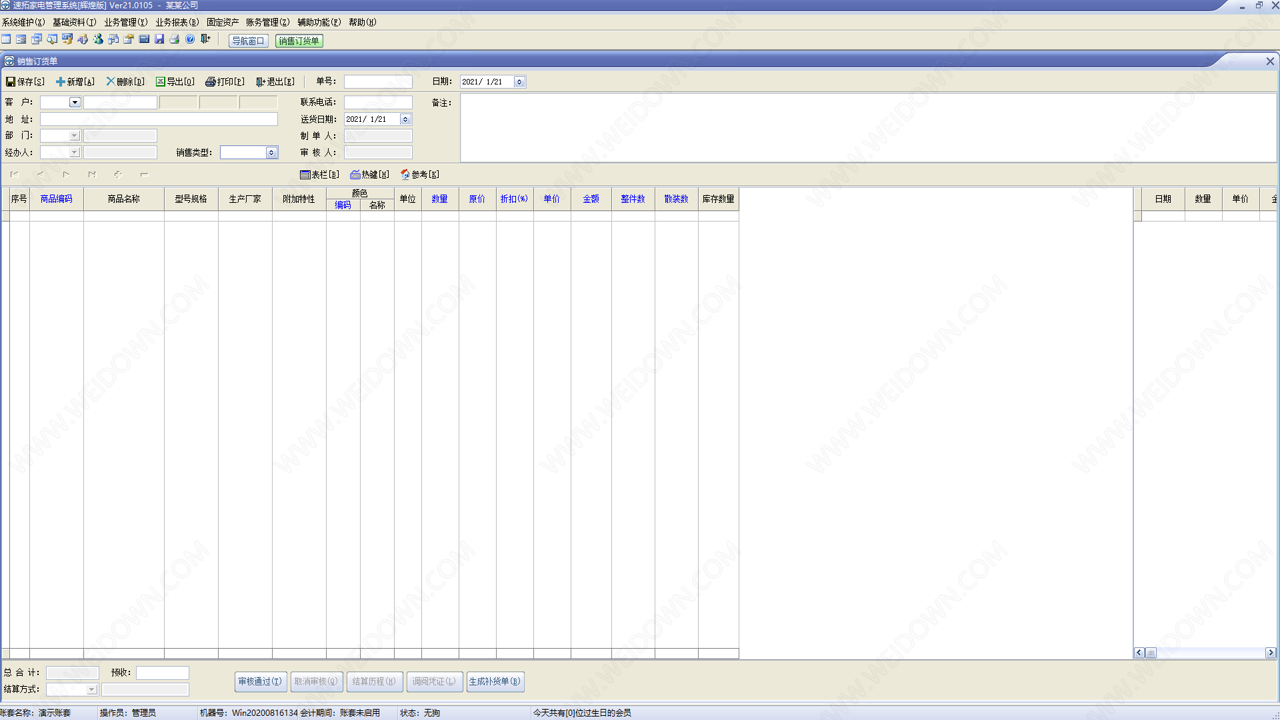Click the 地址 address field
Viewport: 1280px width, 720px height.
point(159,119)
